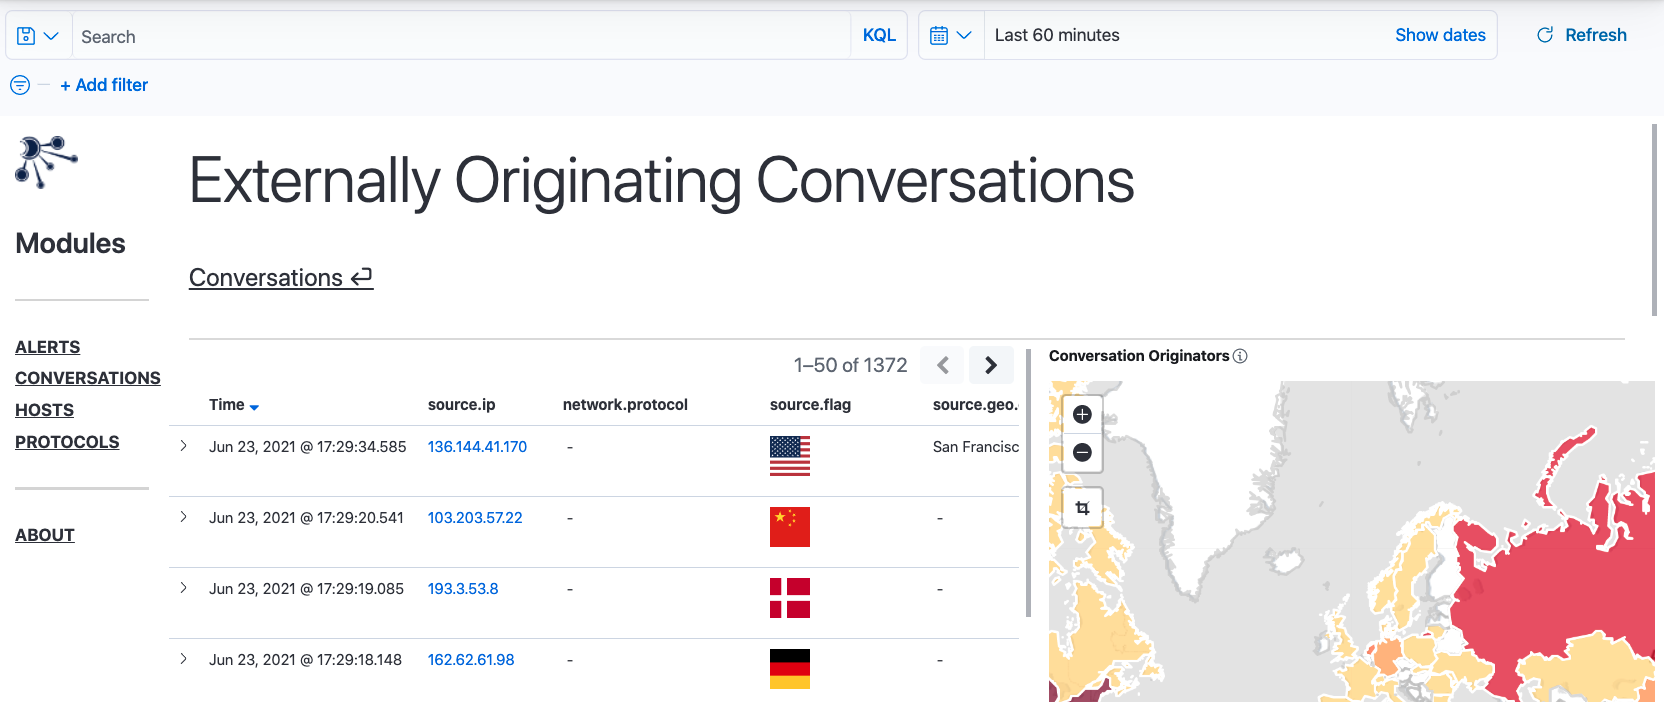Click the San Francisco geo cell
The image size is (1664, 702).
pyautogui.click(x=976, y=447)
